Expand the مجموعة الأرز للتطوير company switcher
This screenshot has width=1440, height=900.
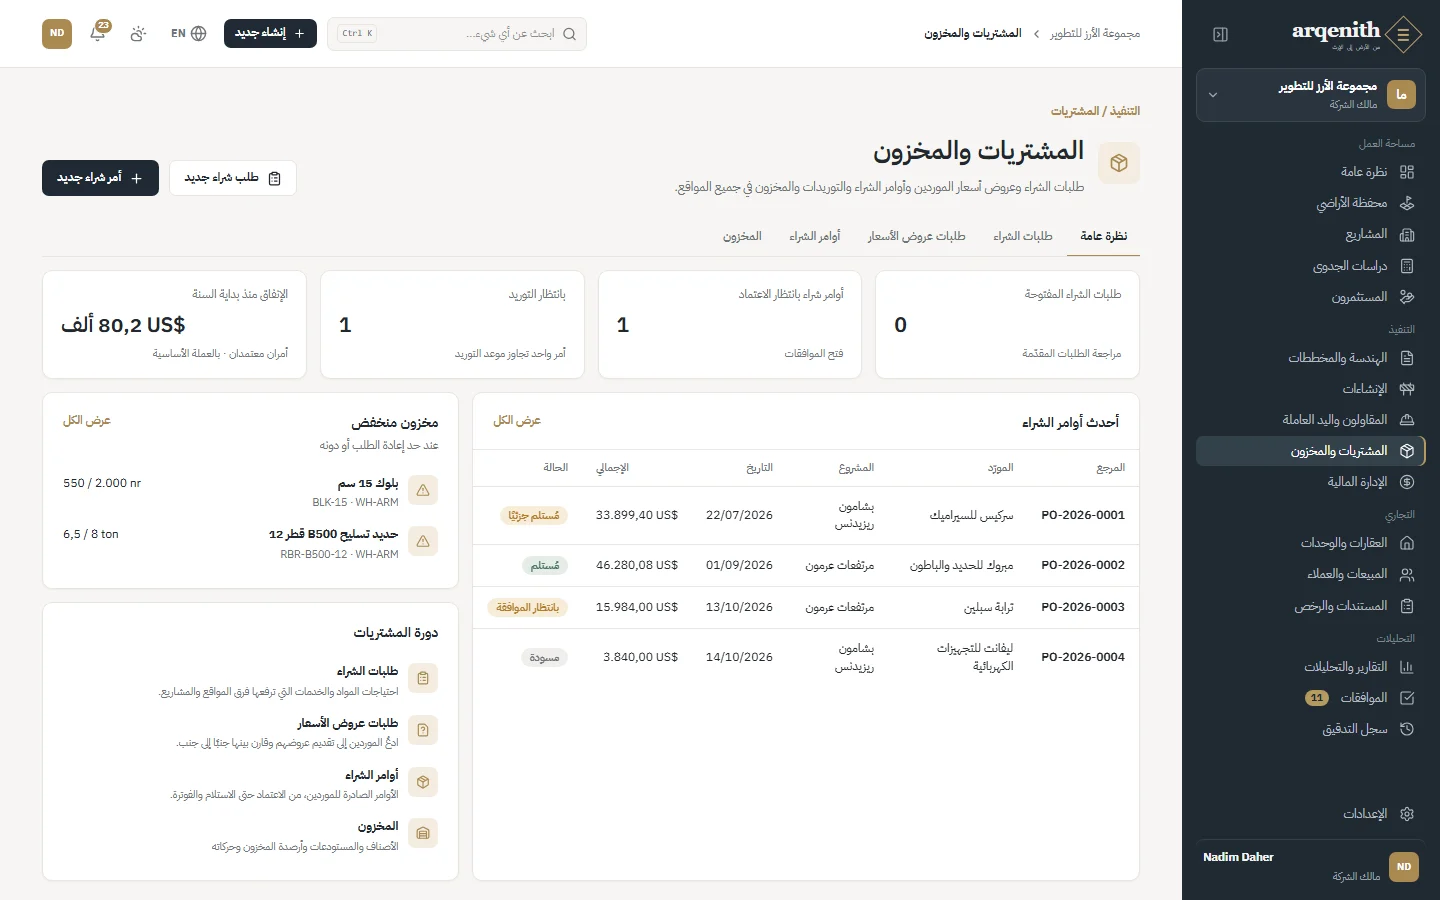pyautogui.click(x=1311, y=95)
